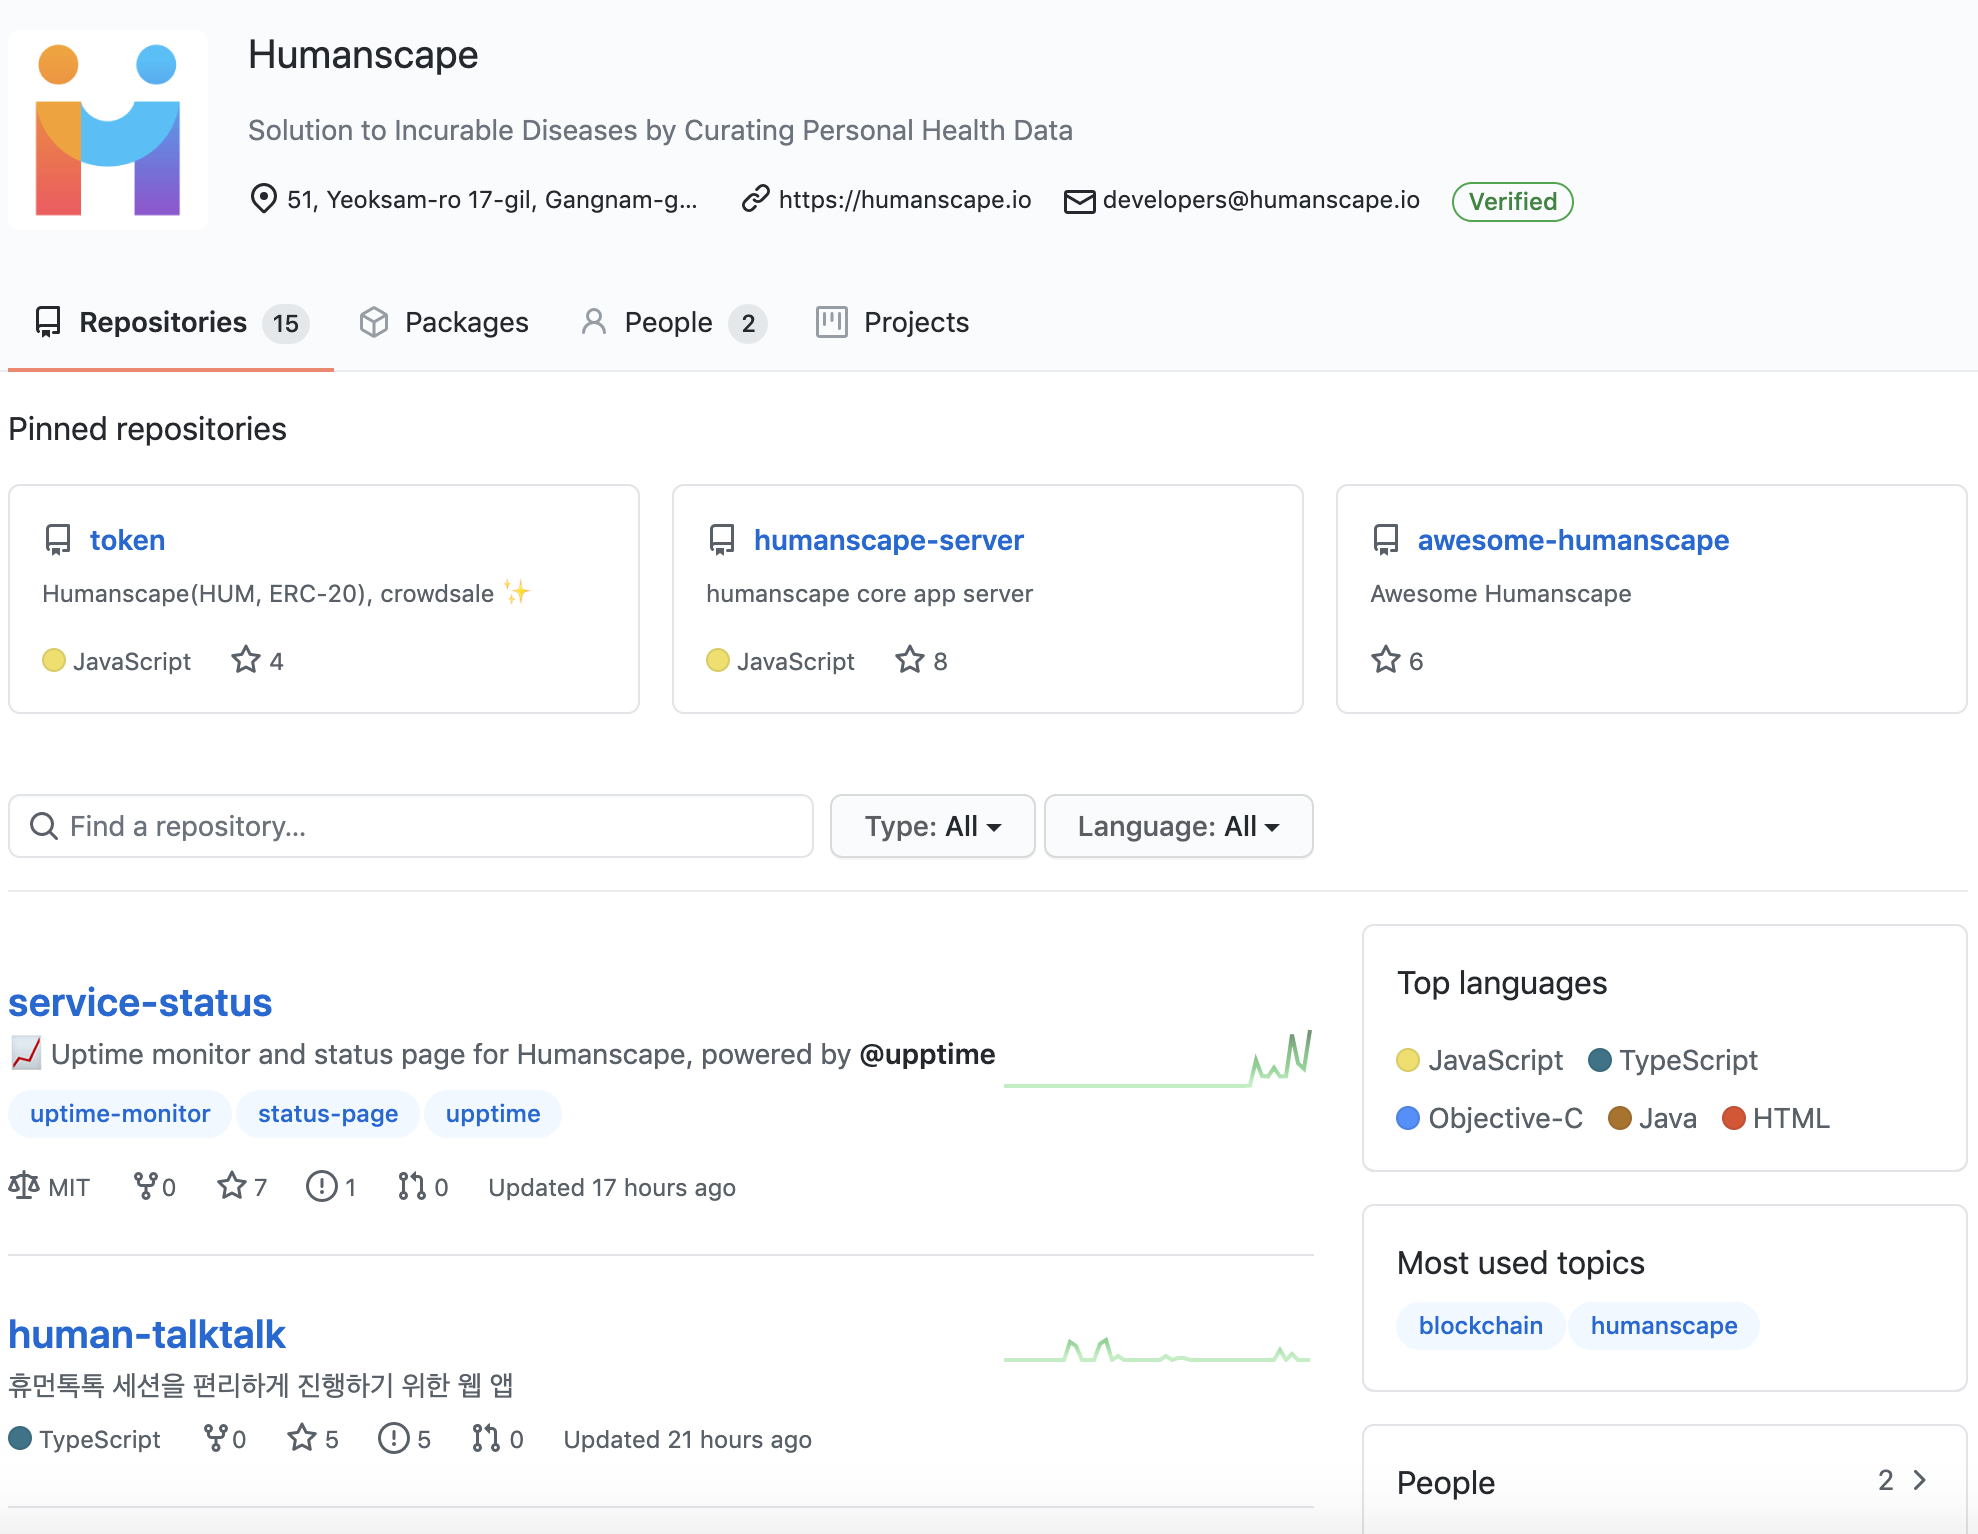Expand the Type: All dropdown
This screenshot has width=1978, height=1534.
coord(932,826)
